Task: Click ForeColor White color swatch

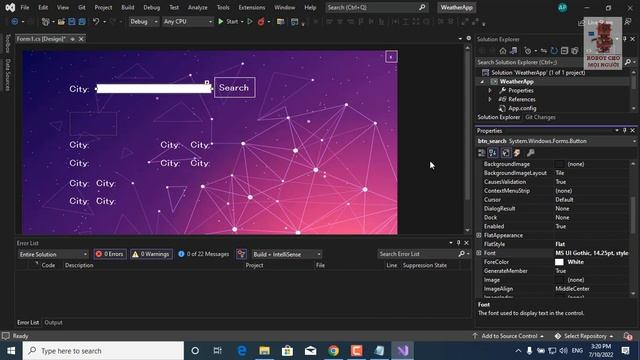Action: click(559, 262)
